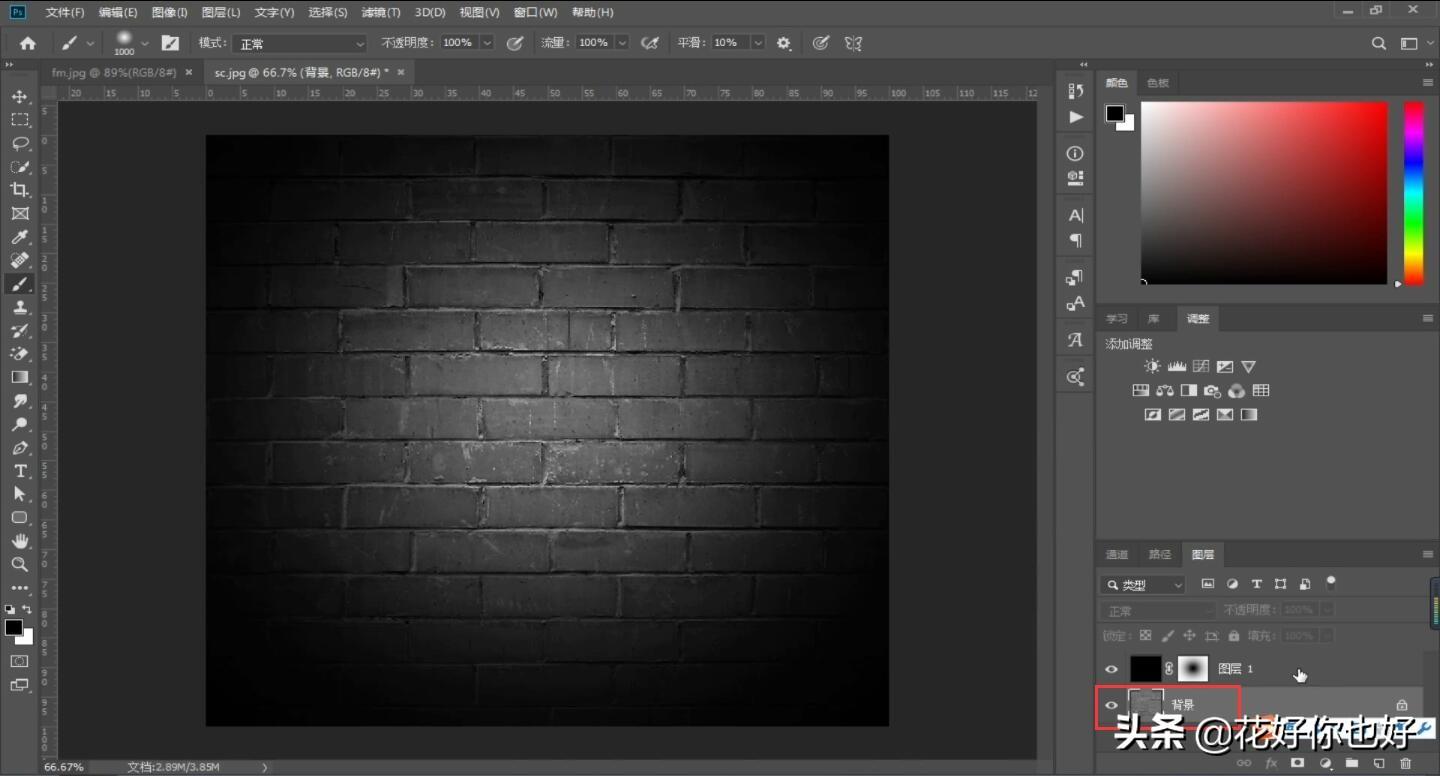Switch to the 通道 channels tab
Viewport: 1440px width, 776px height.
tap(1116, 554)
